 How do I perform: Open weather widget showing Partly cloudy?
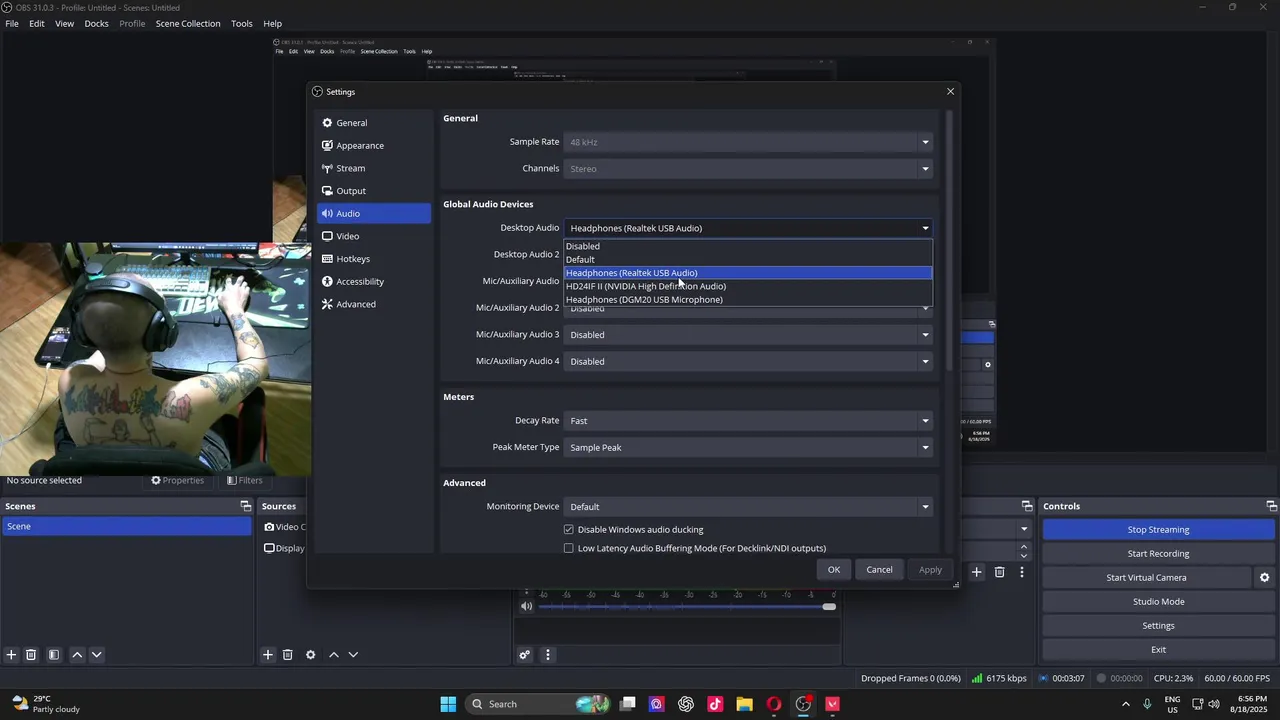click(45, 704)
